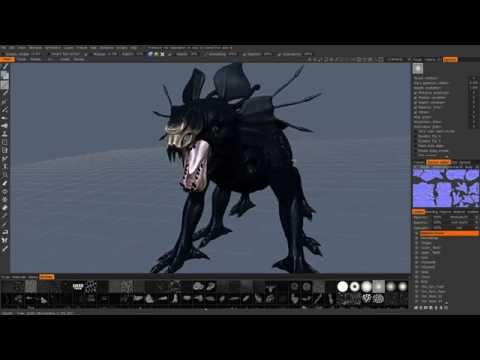Image resolution: width=480 pixels, height=360 pixels.
Task: Click the creature's metallic skull face in viewport
Action: tap(178, 136)
